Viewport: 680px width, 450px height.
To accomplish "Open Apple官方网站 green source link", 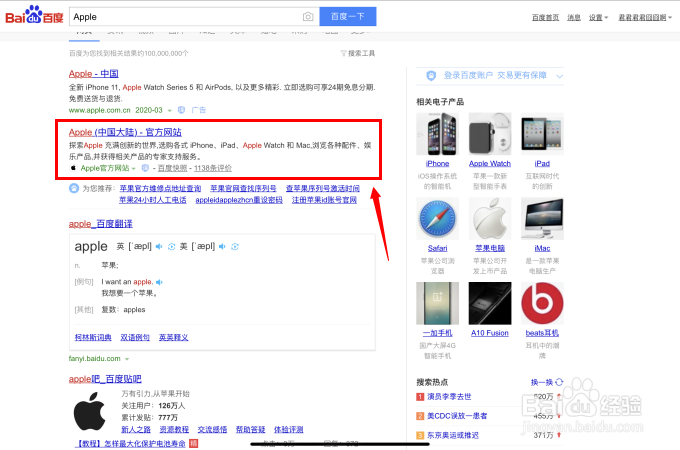I will point(105,168).
